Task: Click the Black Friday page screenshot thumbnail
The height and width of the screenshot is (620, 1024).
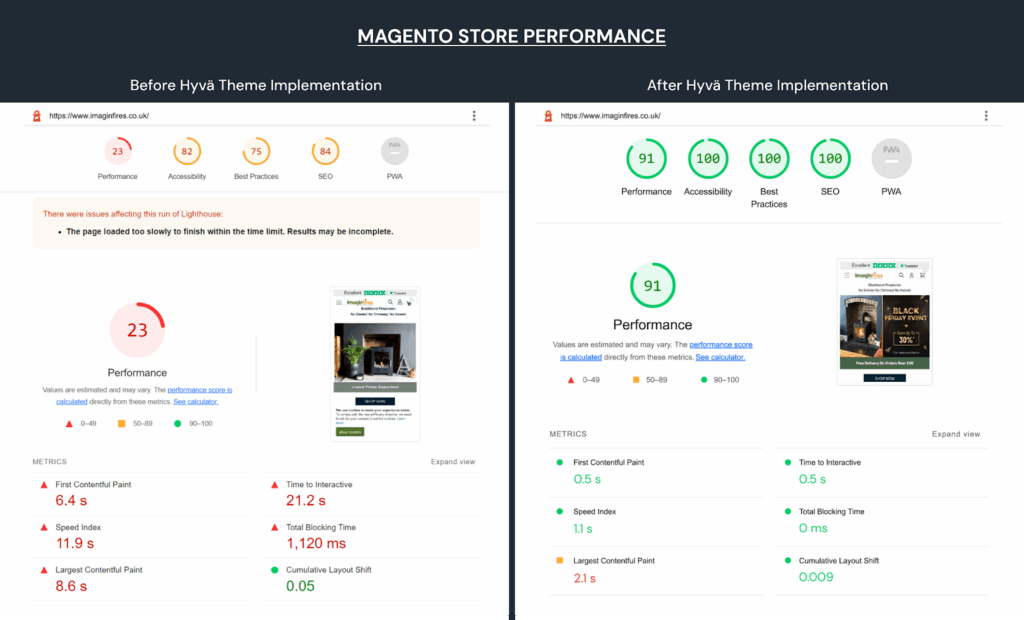Action: click(884, 321)
